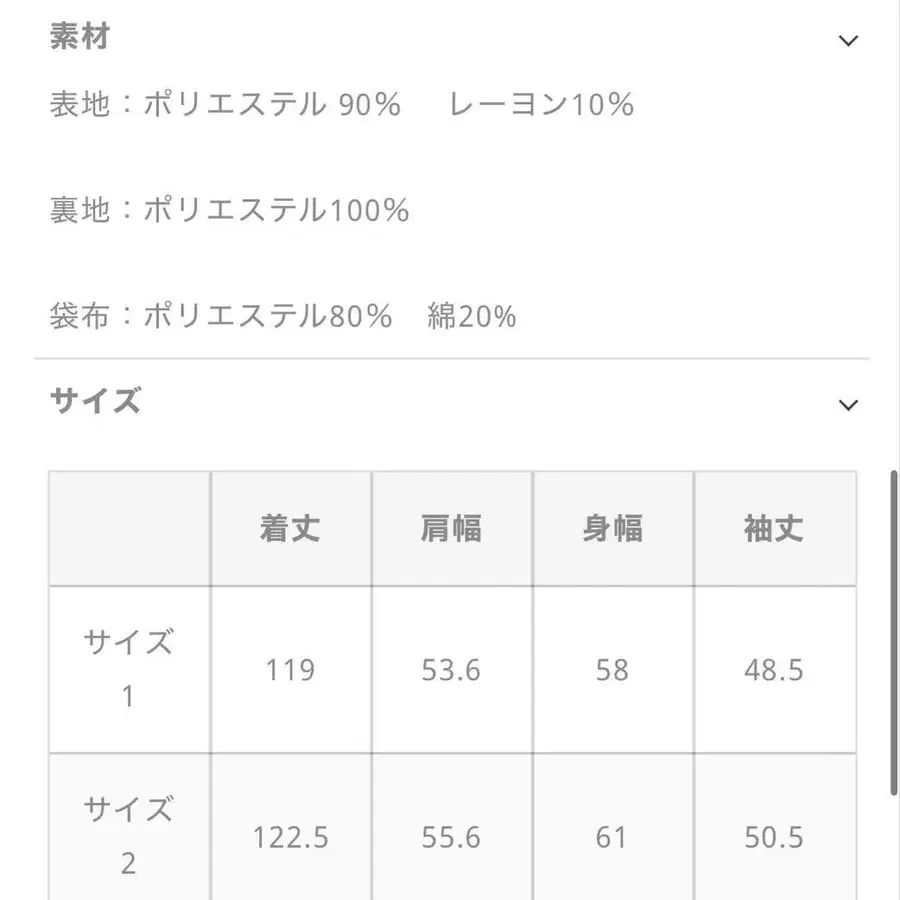Select the サイズ2 row label

click(x=128, y=834)
